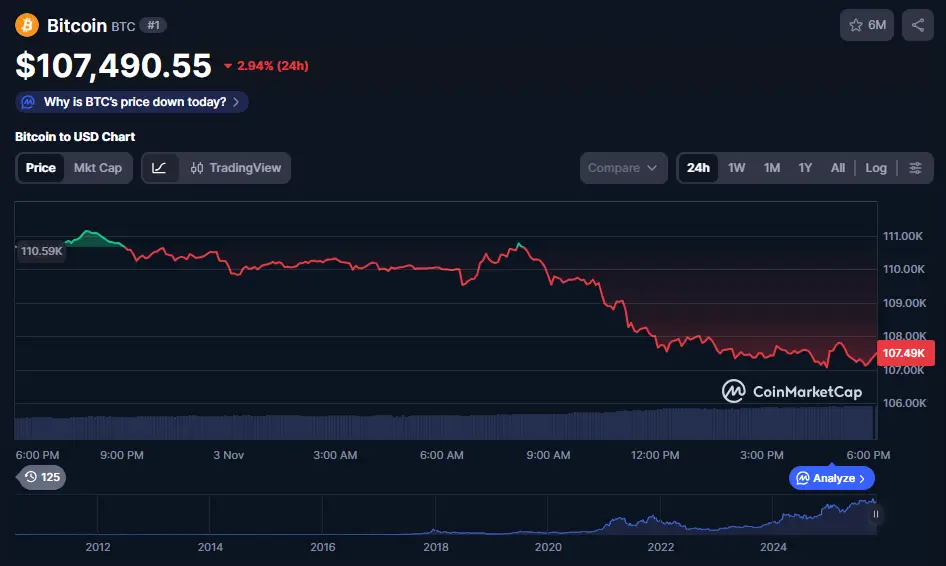Screen dimensions: 946x566
Task: Click the 3 Nov date axis label
Action: (229, 455)
